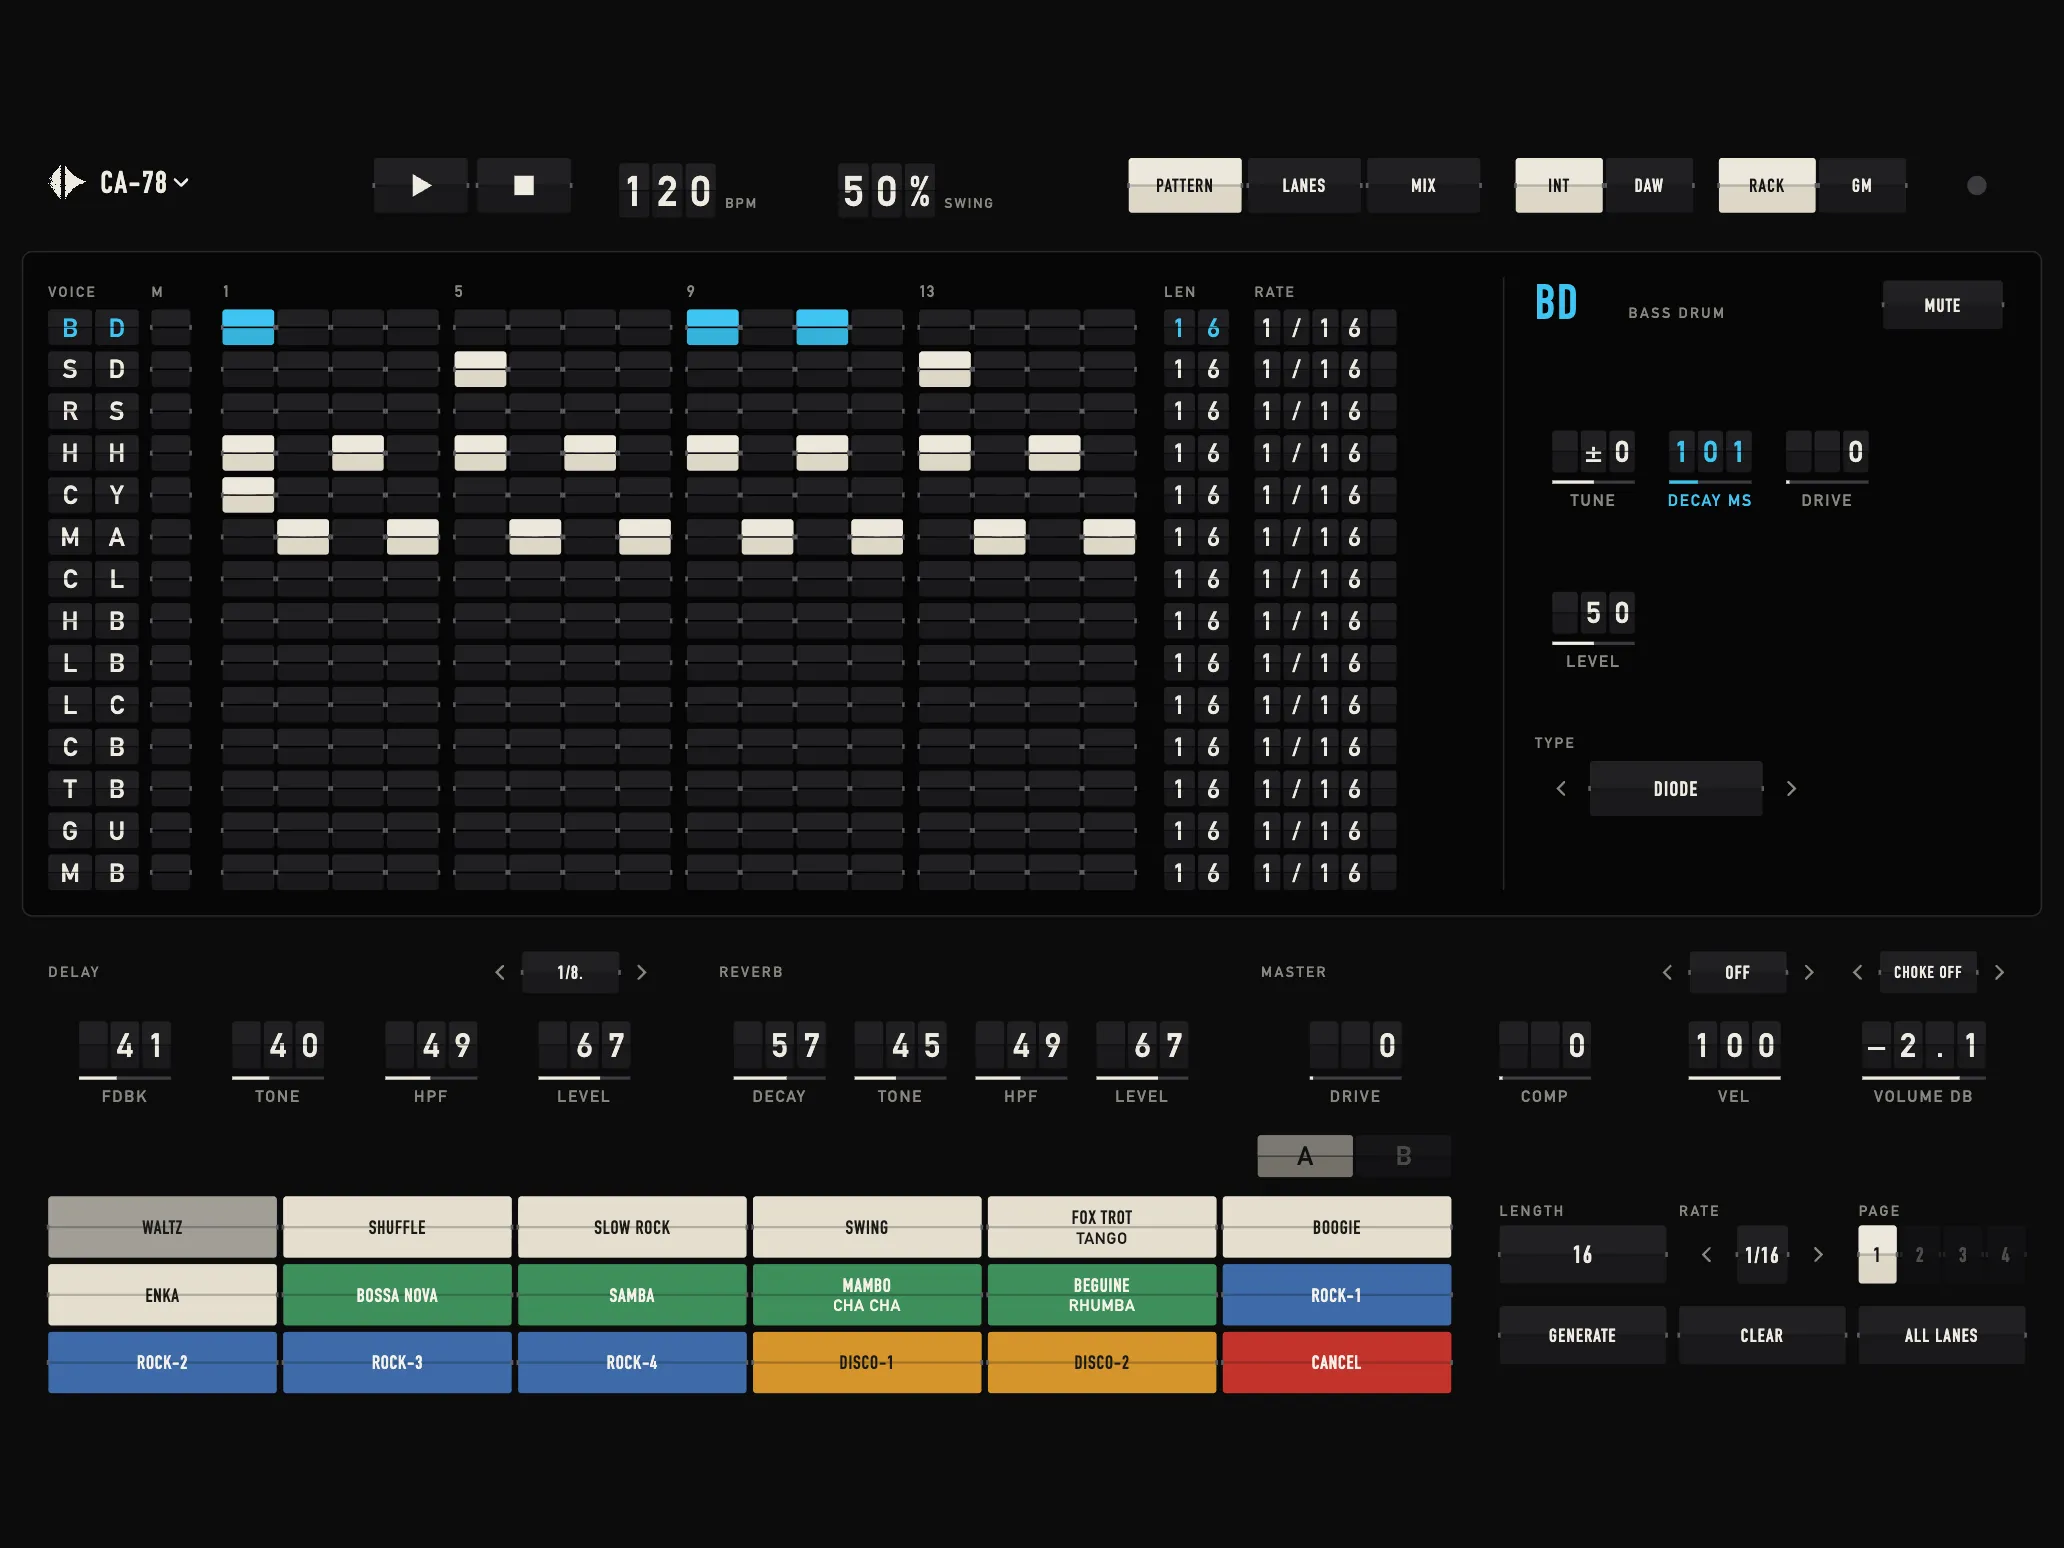The height and width of the screenshot is (1548, 2064).
Task: Choose previous bass drum type before DIODE
Action: coord(1561,789)
